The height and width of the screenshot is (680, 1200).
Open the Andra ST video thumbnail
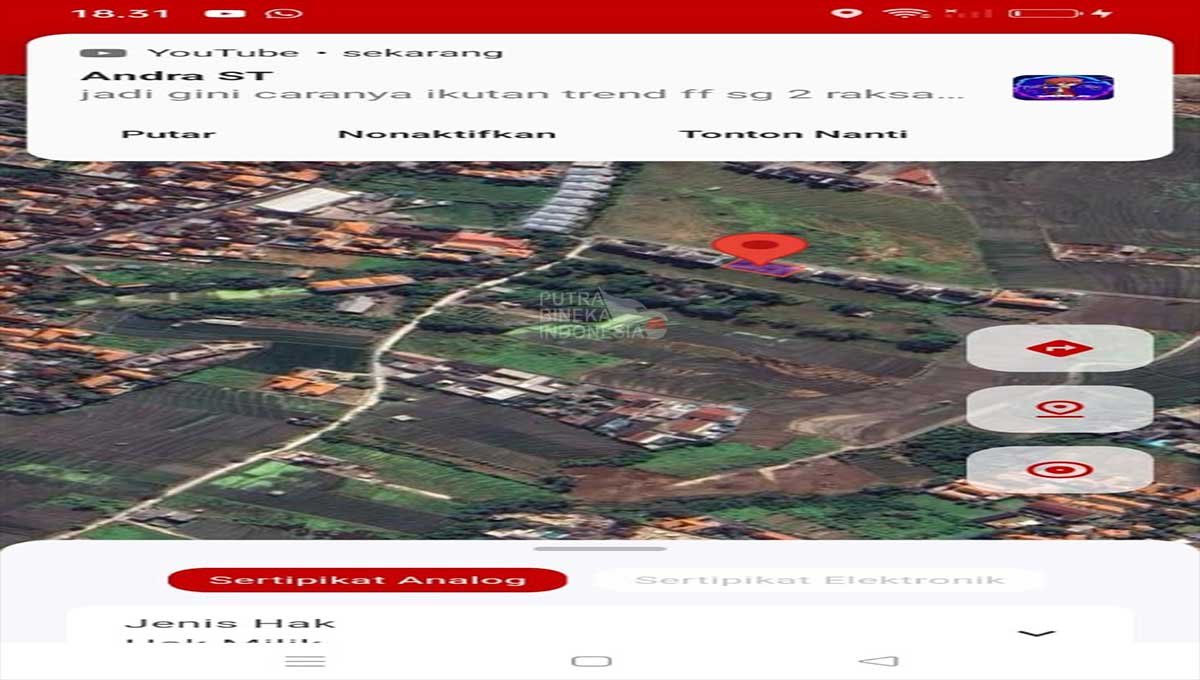pyautogui.click(x=1063, y=88)
